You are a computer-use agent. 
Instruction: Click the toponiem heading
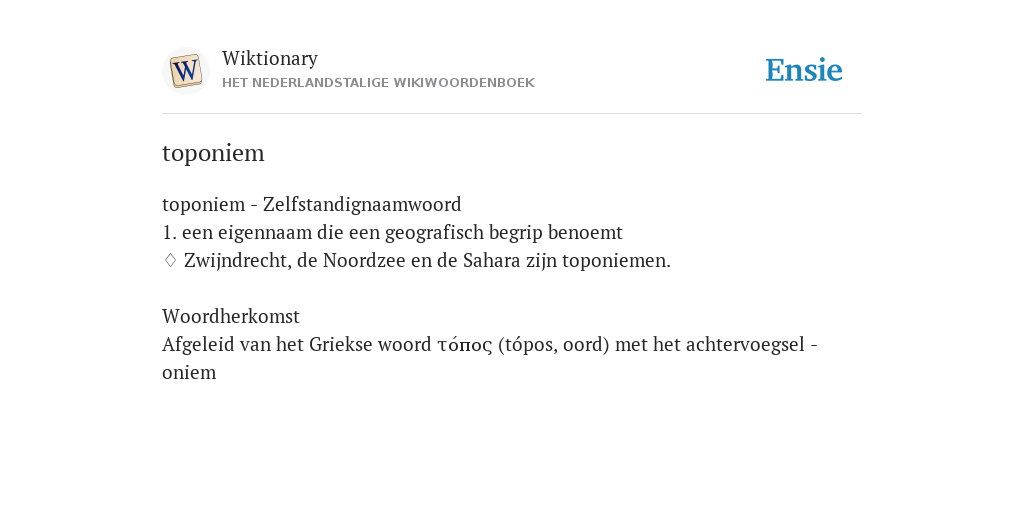click(213, 153)
